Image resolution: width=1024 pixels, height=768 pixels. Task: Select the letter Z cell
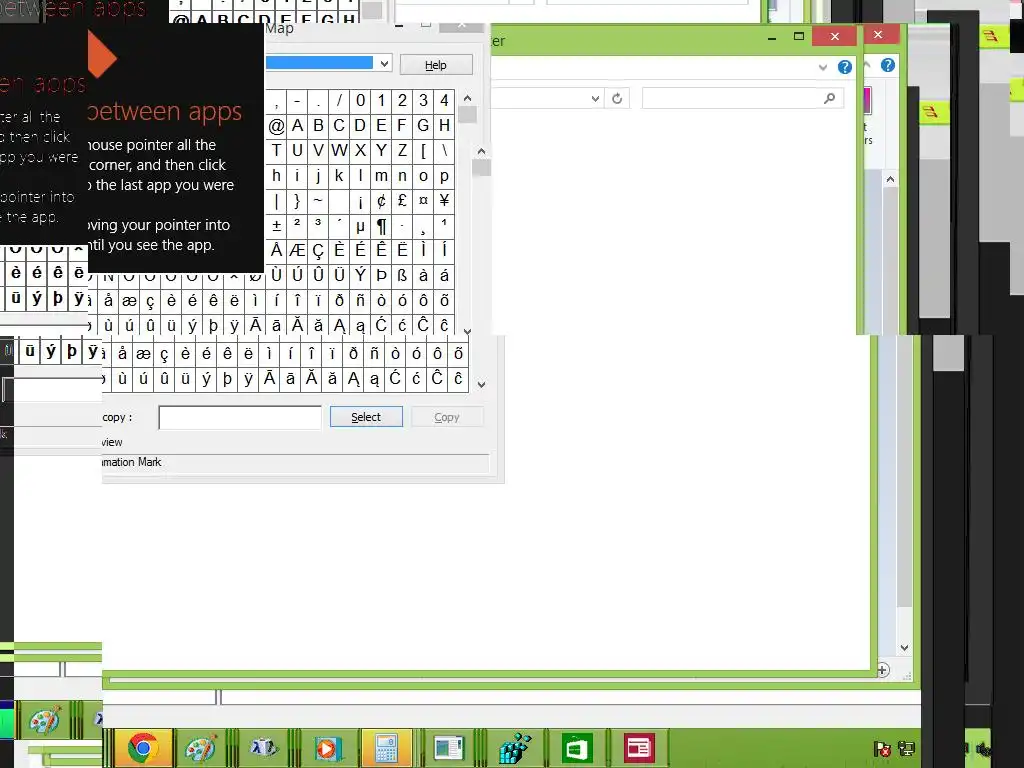click(402, 150)
